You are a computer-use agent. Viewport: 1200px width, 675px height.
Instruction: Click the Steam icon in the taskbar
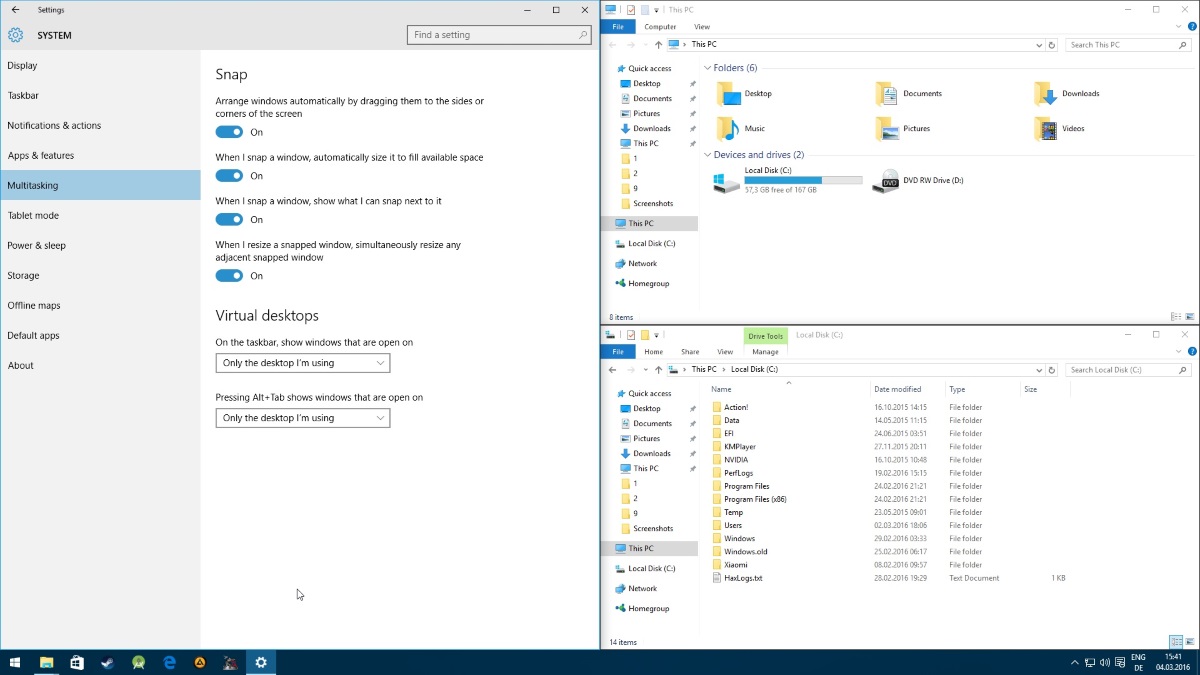coord(107,662)
